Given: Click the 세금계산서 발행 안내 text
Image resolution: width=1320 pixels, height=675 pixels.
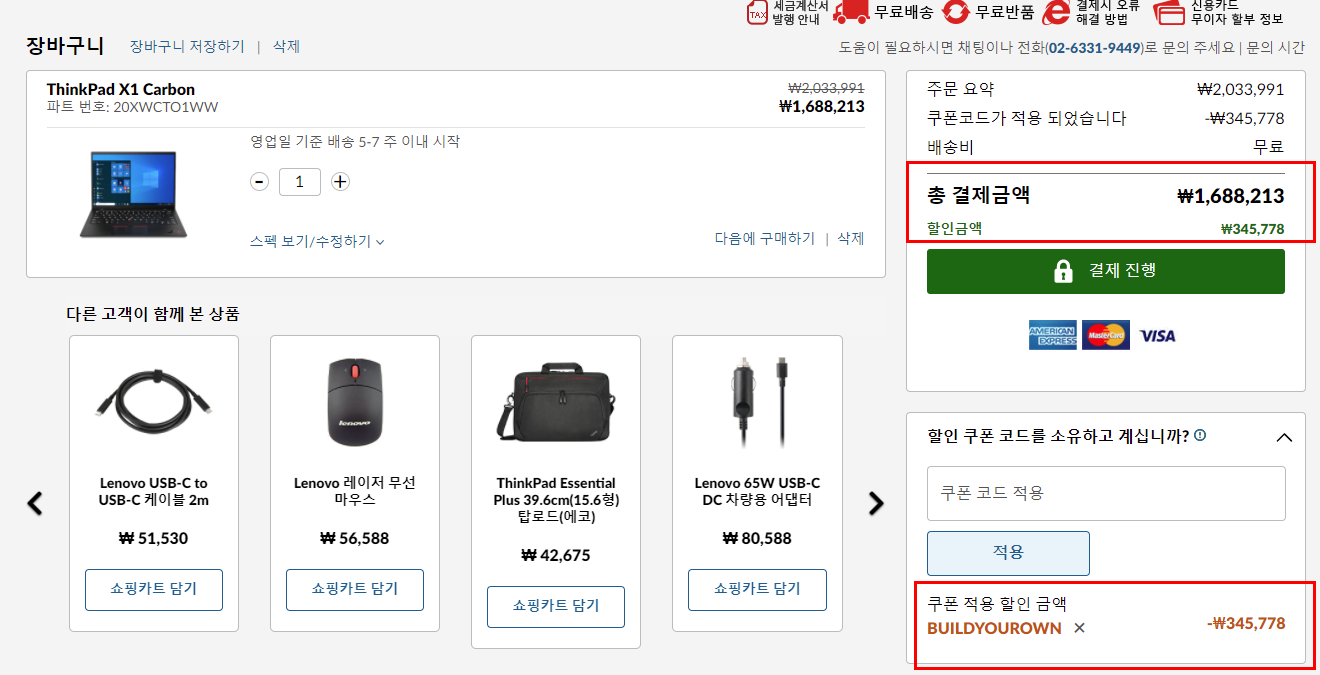Looking at the screenshot, I should [800, 13].
